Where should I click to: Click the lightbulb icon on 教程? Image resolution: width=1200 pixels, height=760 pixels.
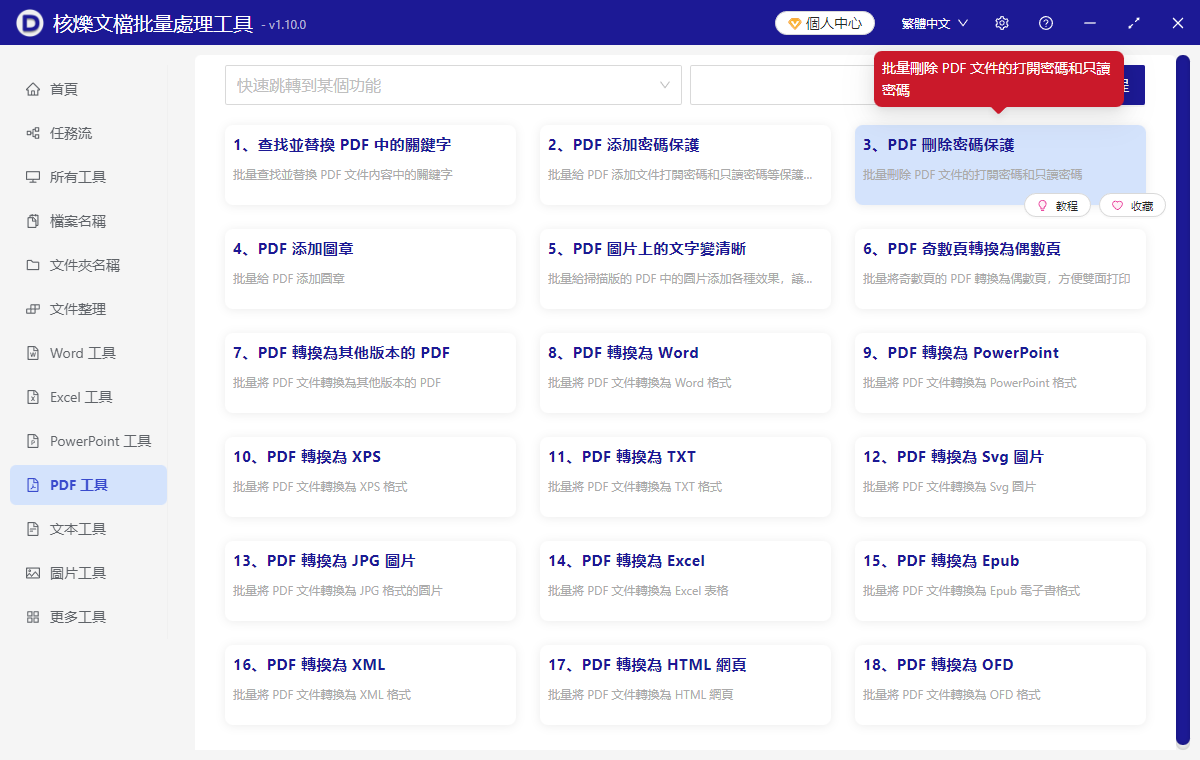[x=1042, y=205]
